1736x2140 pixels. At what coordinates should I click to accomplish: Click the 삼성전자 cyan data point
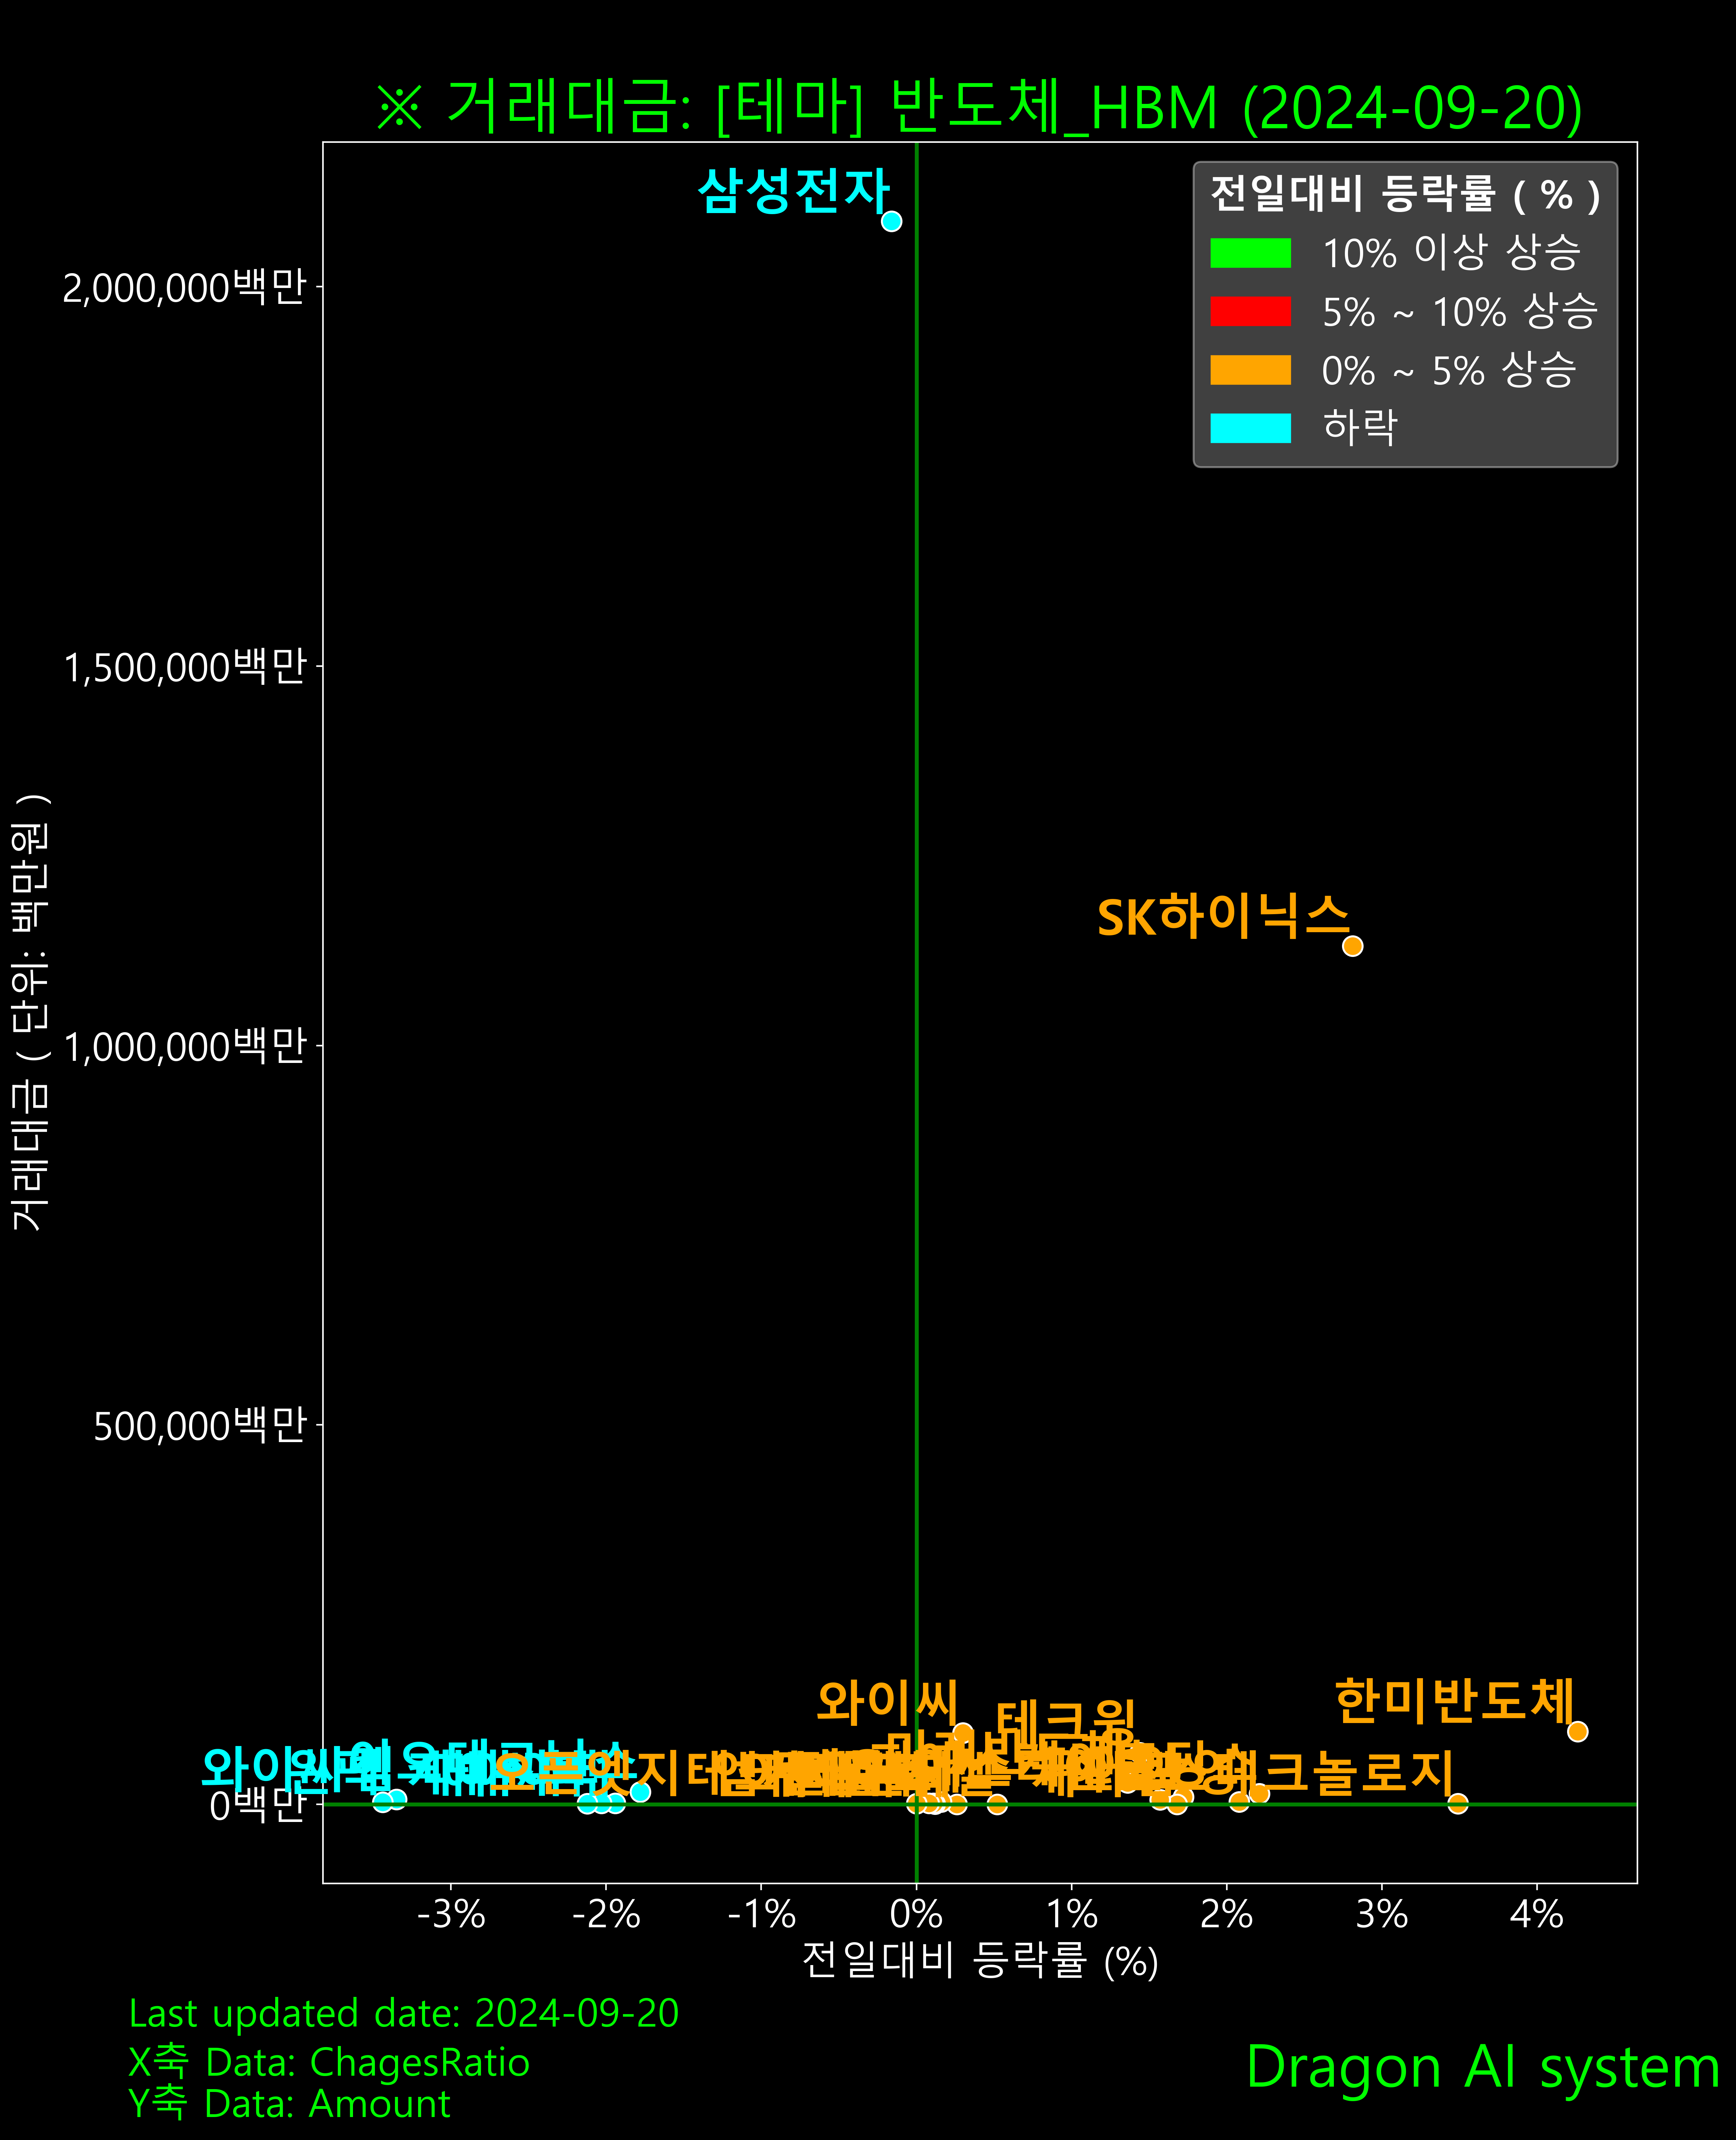pyautogui.click(x=891, y=221)
